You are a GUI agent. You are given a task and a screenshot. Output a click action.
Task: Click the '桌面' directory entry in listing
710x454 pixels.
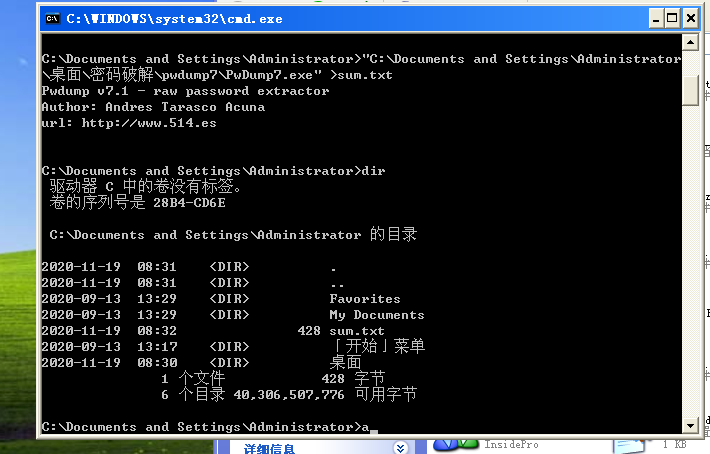(345, 363)
